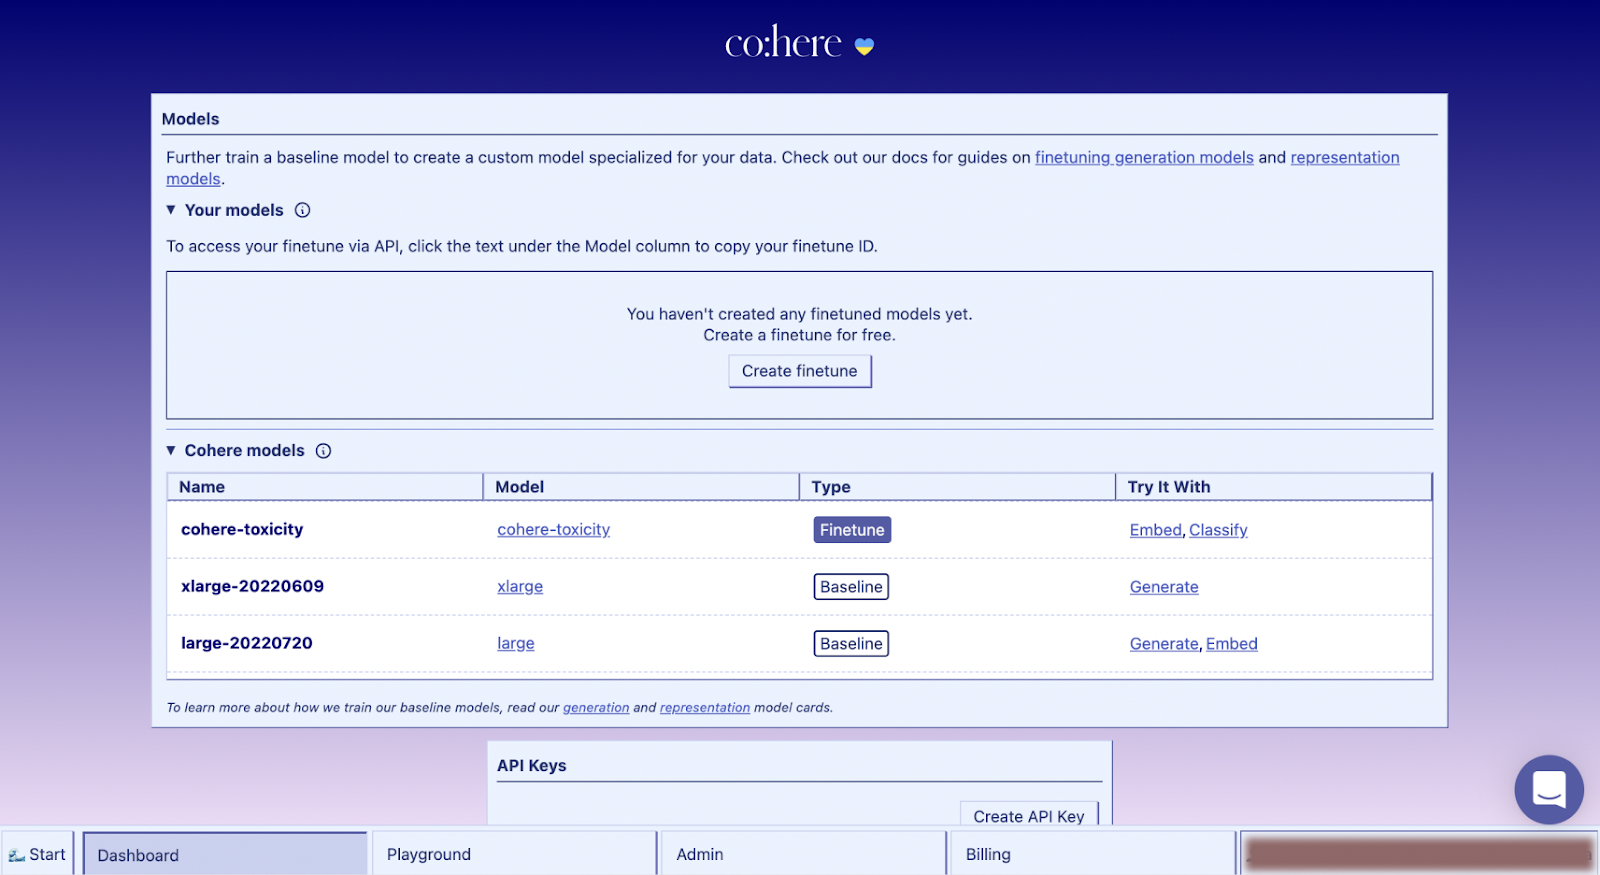Click the Baseline badge in xlarge row
1600x875 pixels.
click(851, 587)
